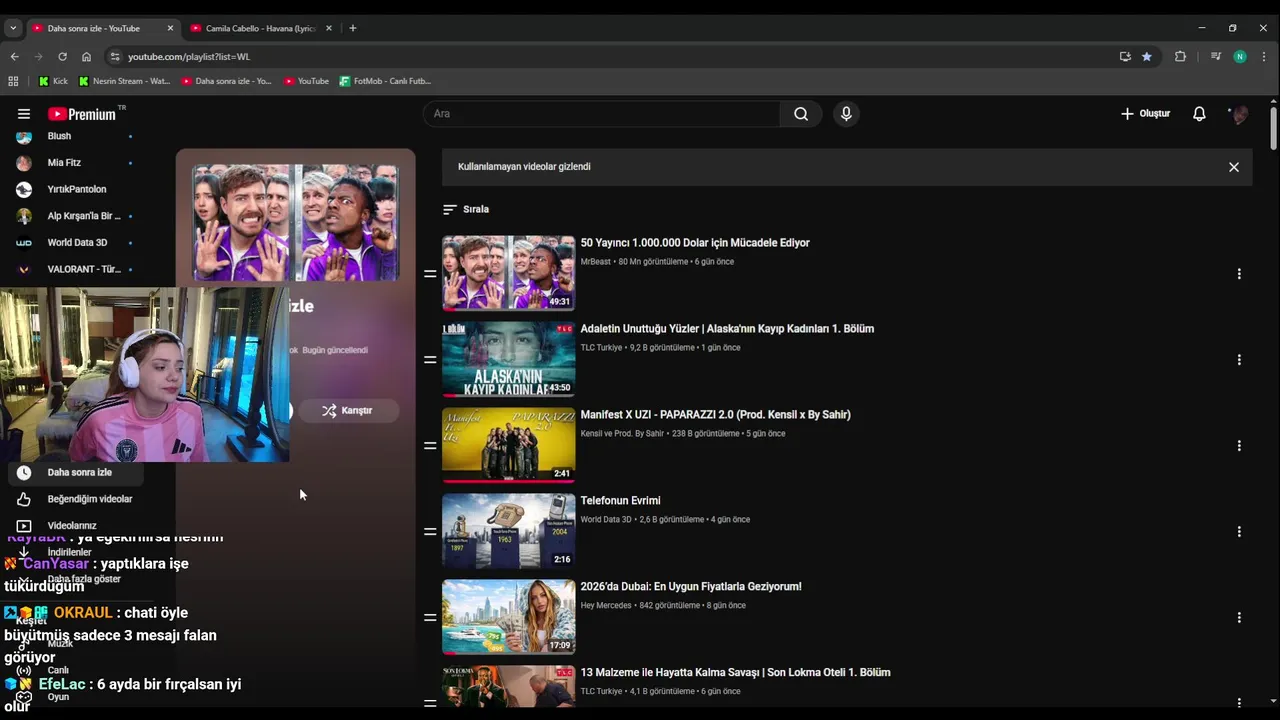Open Videolarınız in the sidebar
The height and width of the screenshot is (720, 1280).
(75, 526)
